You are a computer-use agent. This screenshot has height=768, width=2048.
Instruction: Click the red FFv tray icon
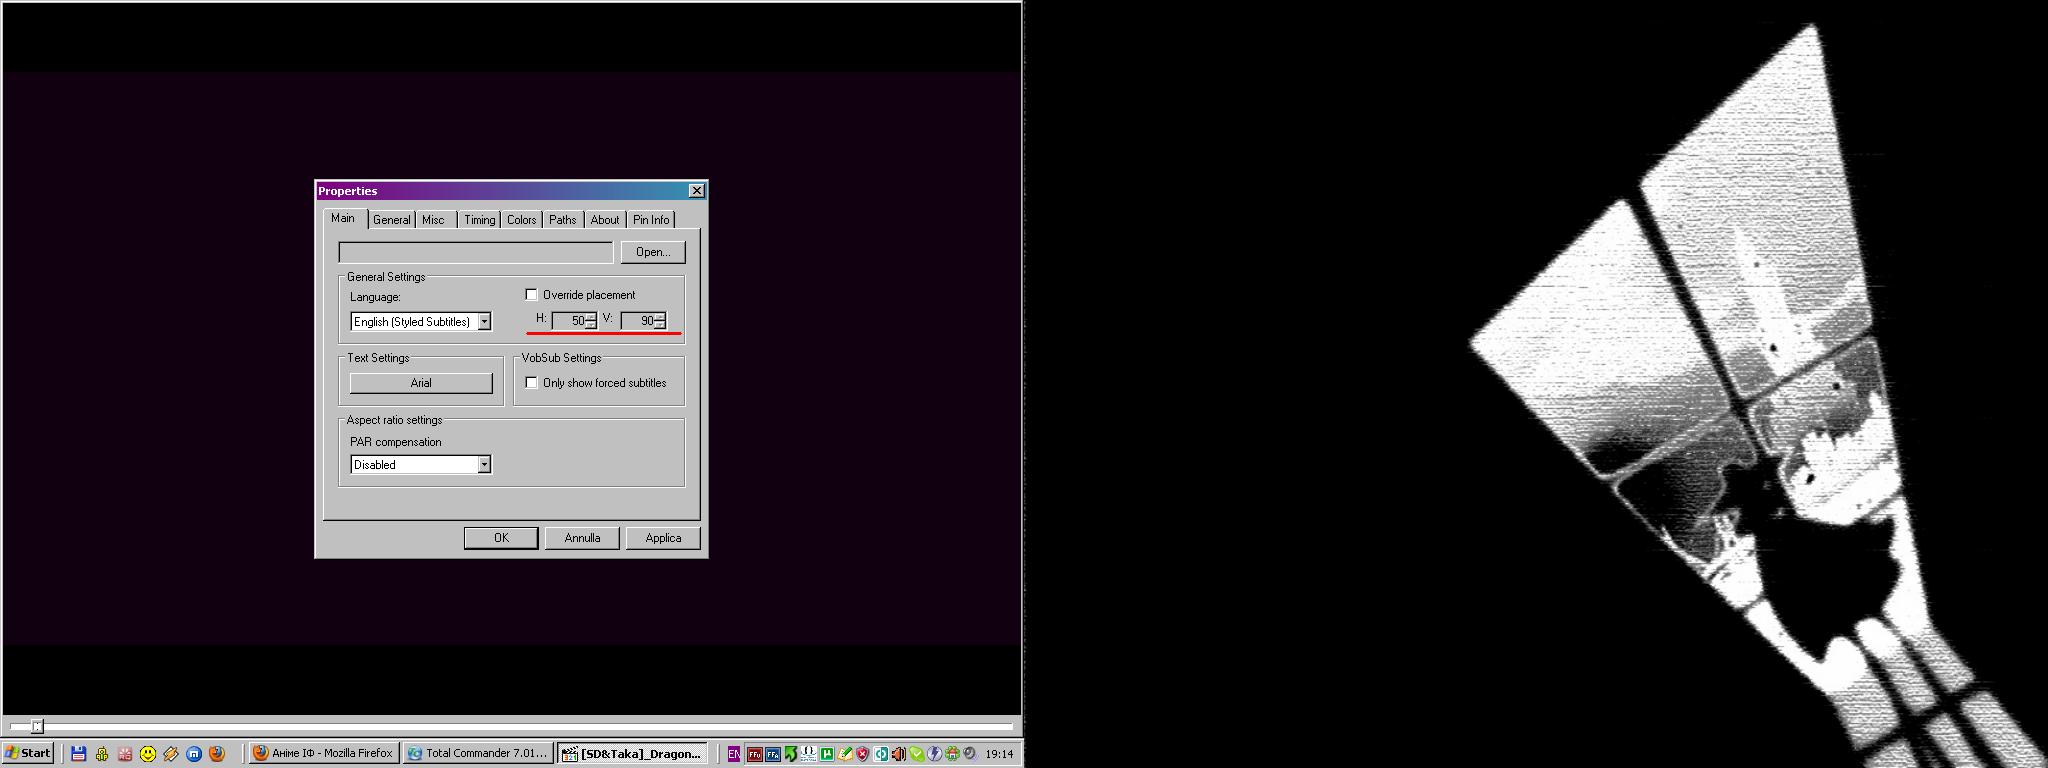[x=755, y=754]
